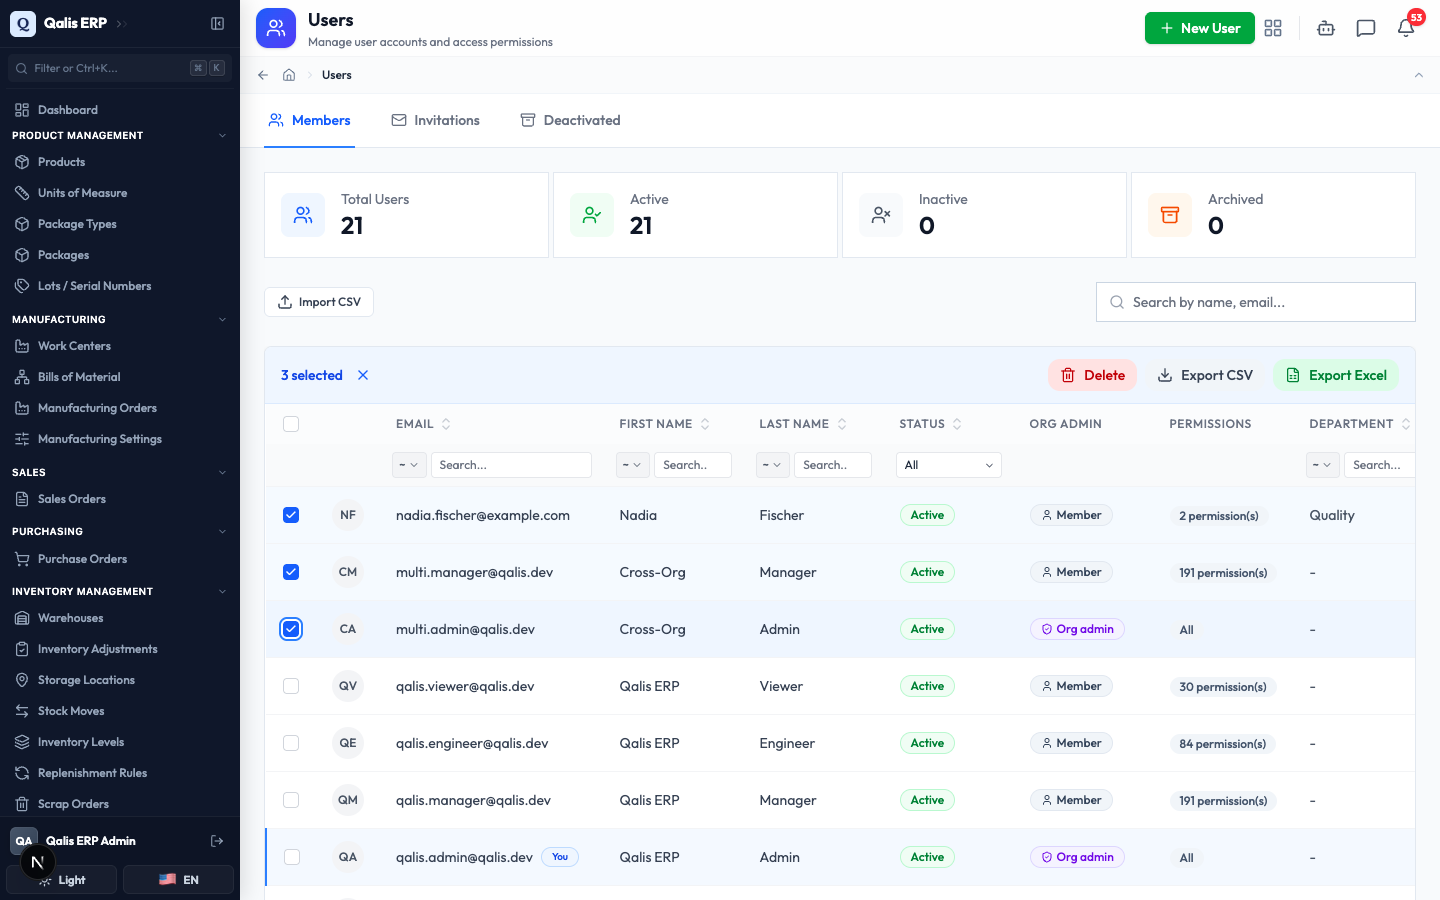The width and height of the screenshot is (1440, 900).
Task: Switch to Invitations tab
Action: 435,120
